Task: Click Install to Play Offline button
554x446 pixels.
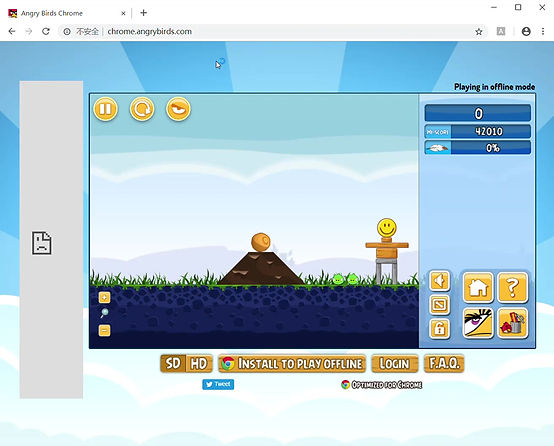Action: [x=292, y=364]
